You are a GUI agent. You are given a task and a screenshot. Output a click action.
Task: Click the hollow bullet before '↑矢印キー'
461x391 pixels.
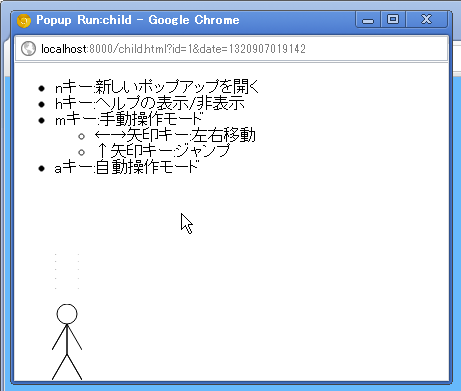81,152
